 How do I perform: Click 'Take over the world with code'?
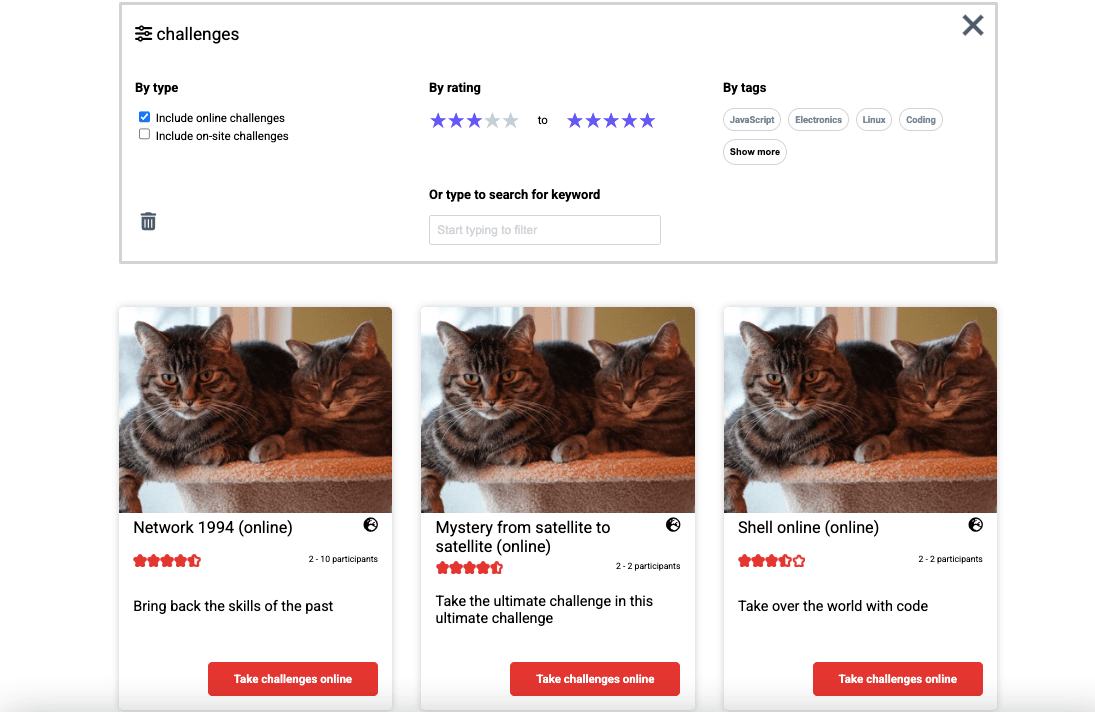(x=833, y=606)
